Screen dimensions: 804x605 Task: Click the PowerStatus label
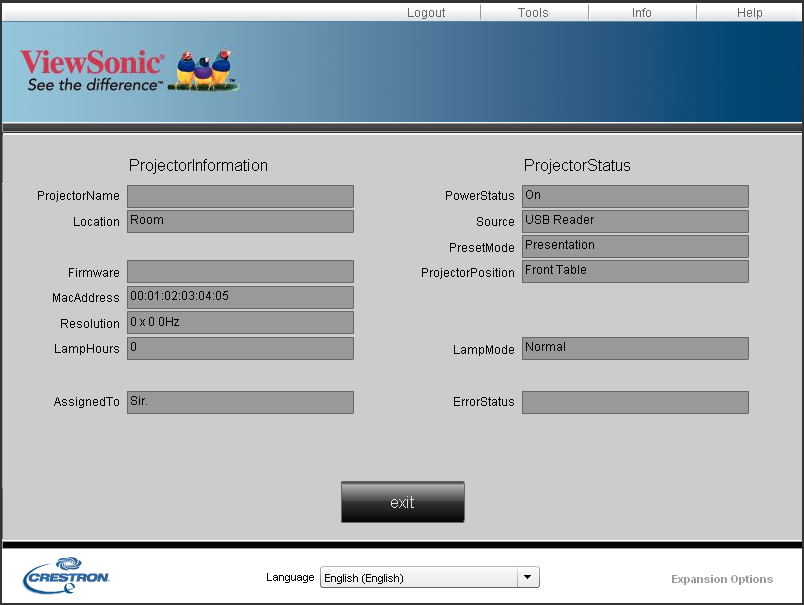click(479, 196)
